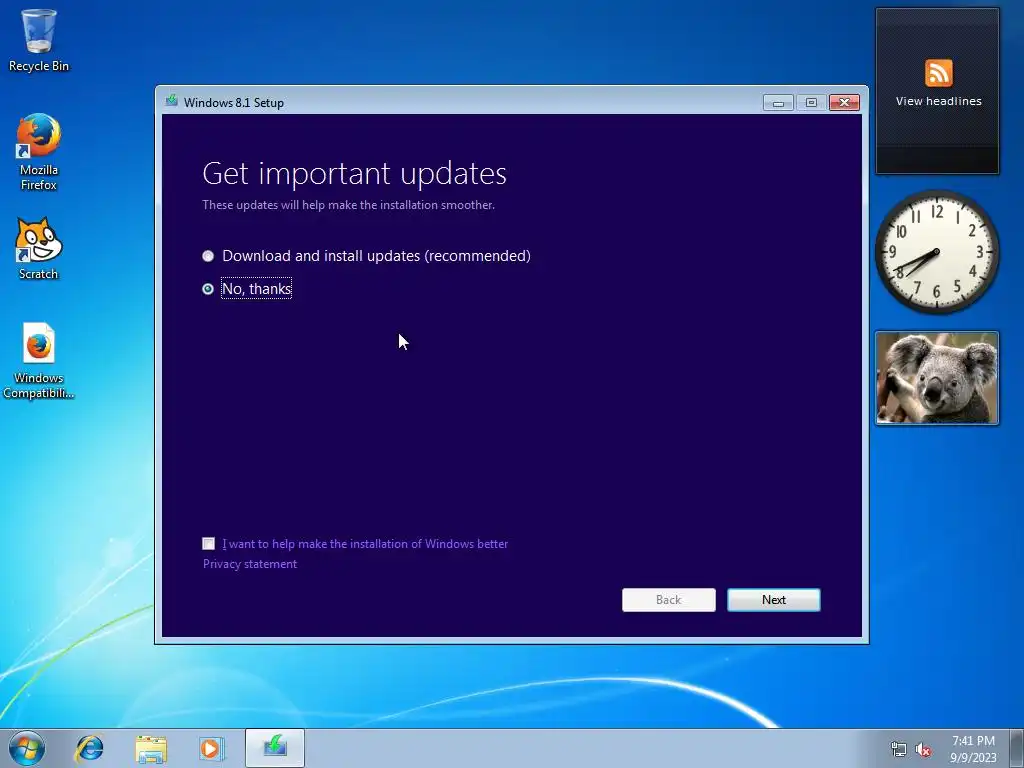The height and width of the screenshot is (768, 1024).
Task: Open the Privacy statement link
Action: click(x=249, y=564)
